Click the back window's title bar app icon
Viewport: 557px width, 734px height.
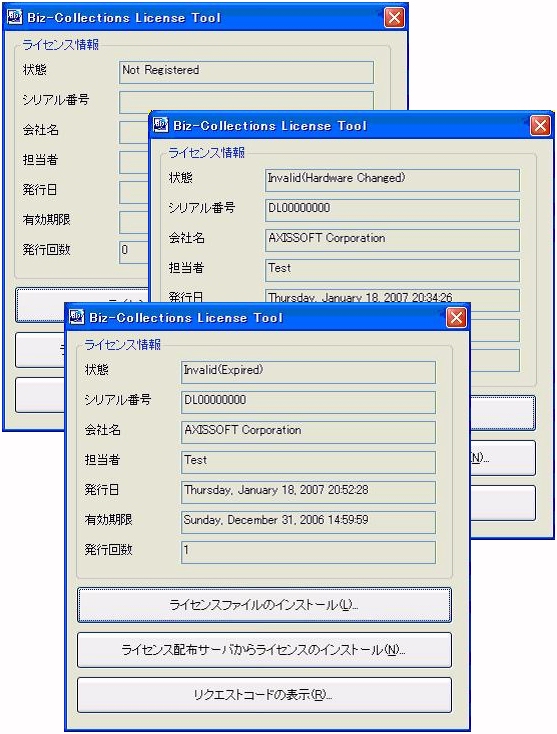point(15,17)
